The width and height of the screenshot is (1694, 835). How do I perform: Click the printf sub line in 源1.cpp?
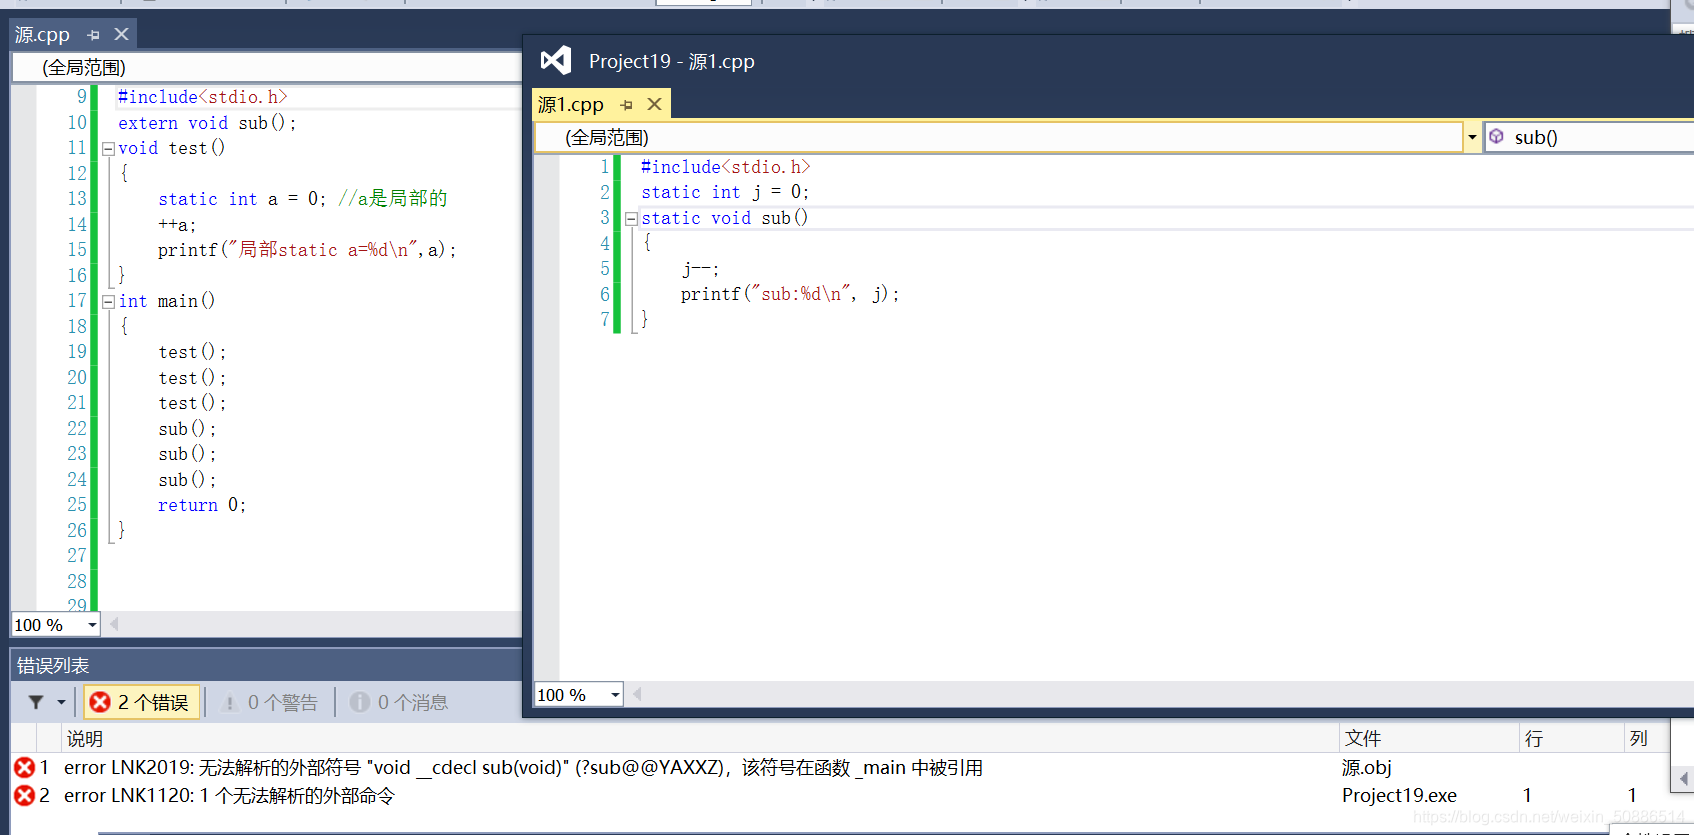point(790,294)
